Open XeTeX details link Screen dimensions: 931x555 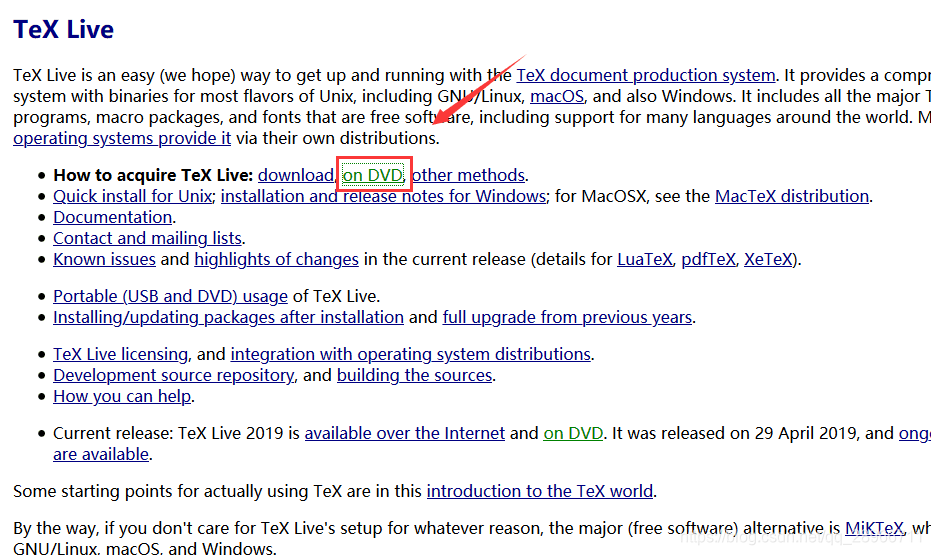(x=768, y=259)
